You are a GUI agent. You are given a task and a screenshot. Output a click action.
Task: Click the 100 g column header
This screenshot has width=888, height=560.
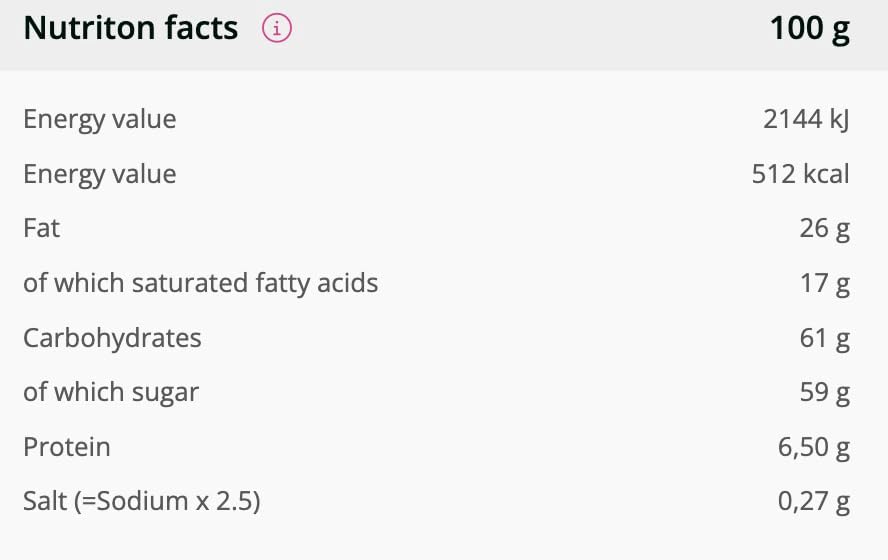point(809,29)
